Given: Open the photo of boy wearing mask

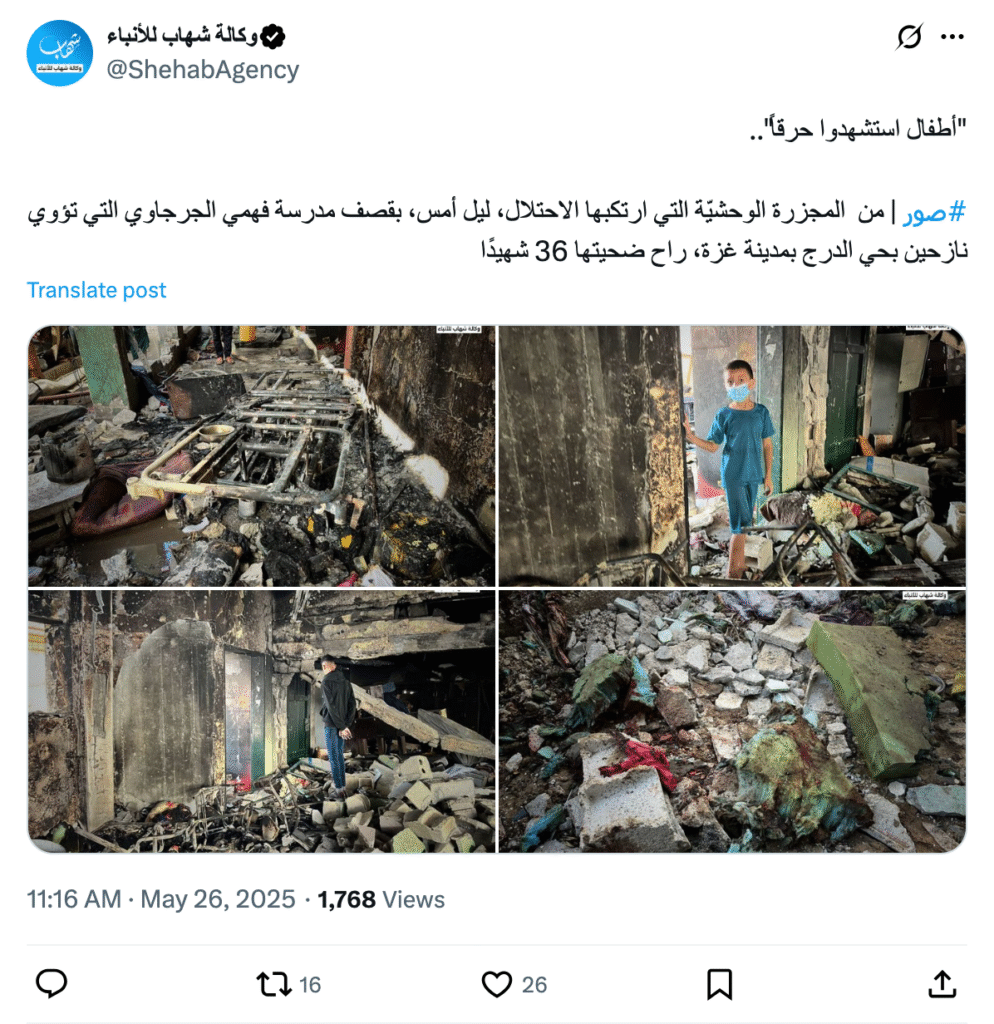Looking at the screenshot, I should tap(732, 456).
